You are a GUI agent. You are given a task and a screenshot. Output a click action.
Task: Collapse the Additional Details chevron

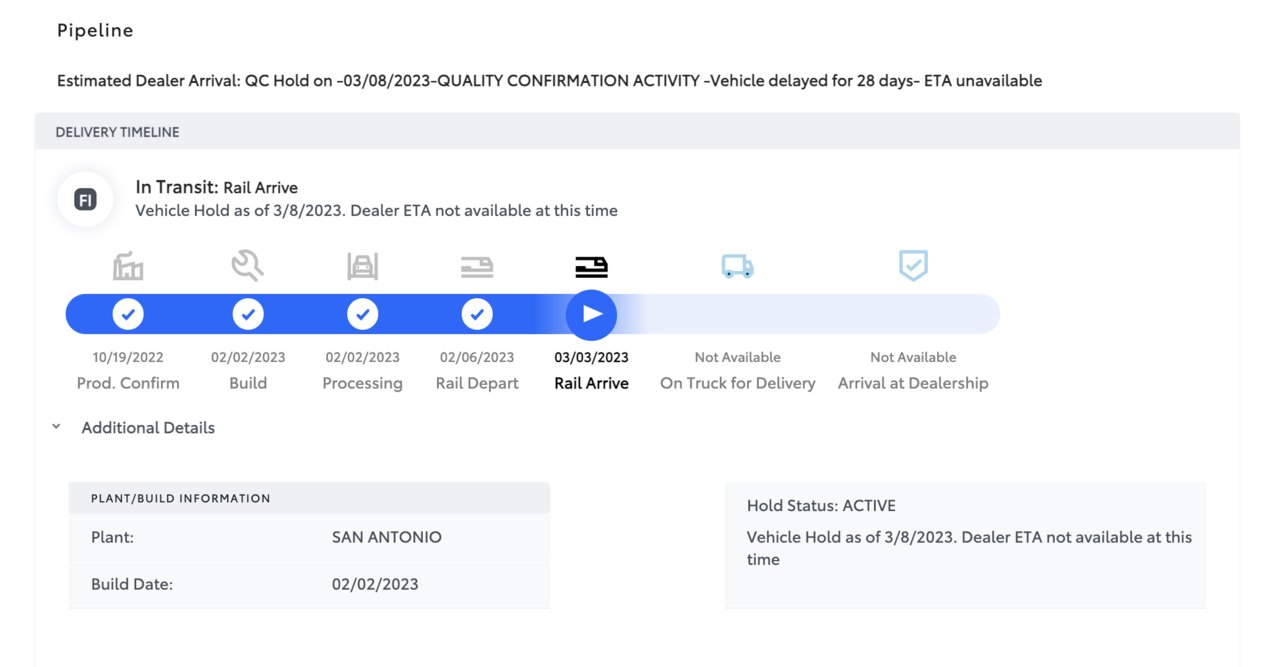pyautogui.click(x=57, y=427)
